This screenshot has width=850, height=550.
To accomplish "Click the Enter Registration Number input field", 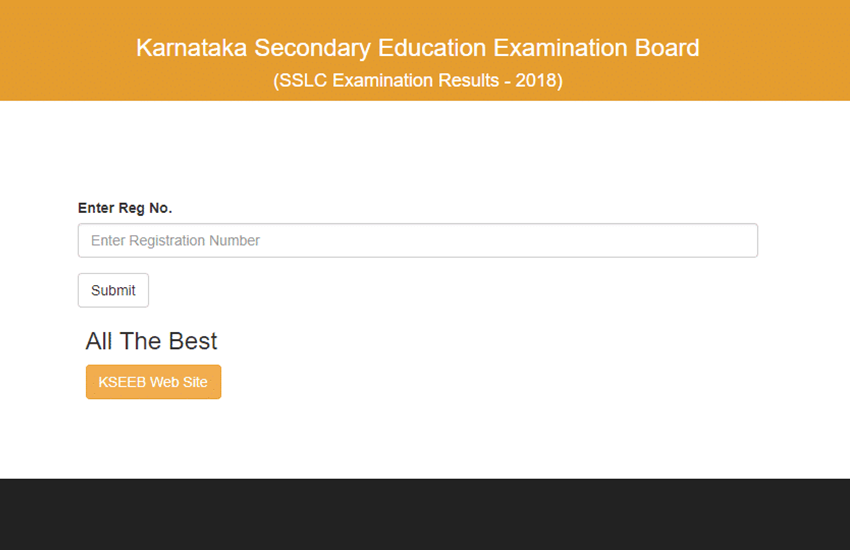I will (x=417, y=241).
